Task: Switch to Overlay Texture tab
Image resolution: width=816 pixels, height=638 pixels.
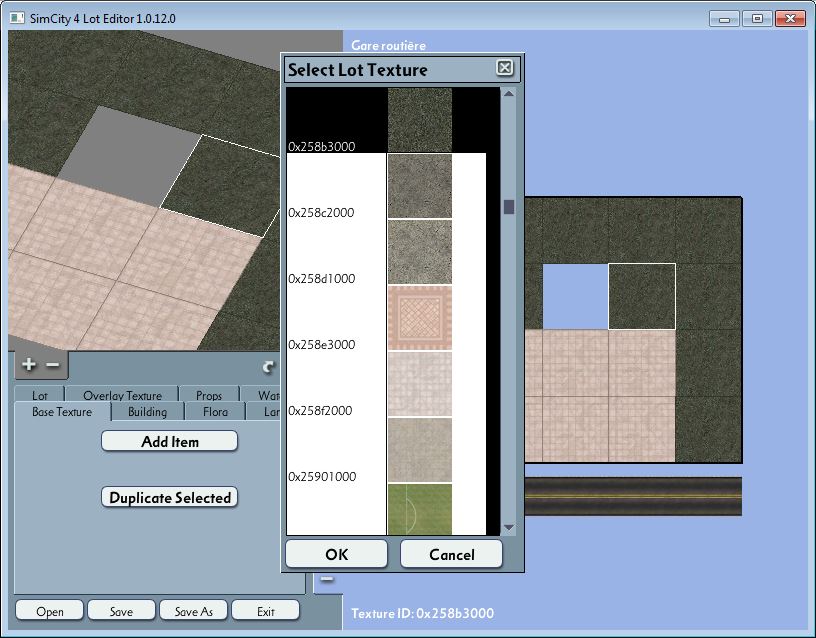Action: (122, 395)
